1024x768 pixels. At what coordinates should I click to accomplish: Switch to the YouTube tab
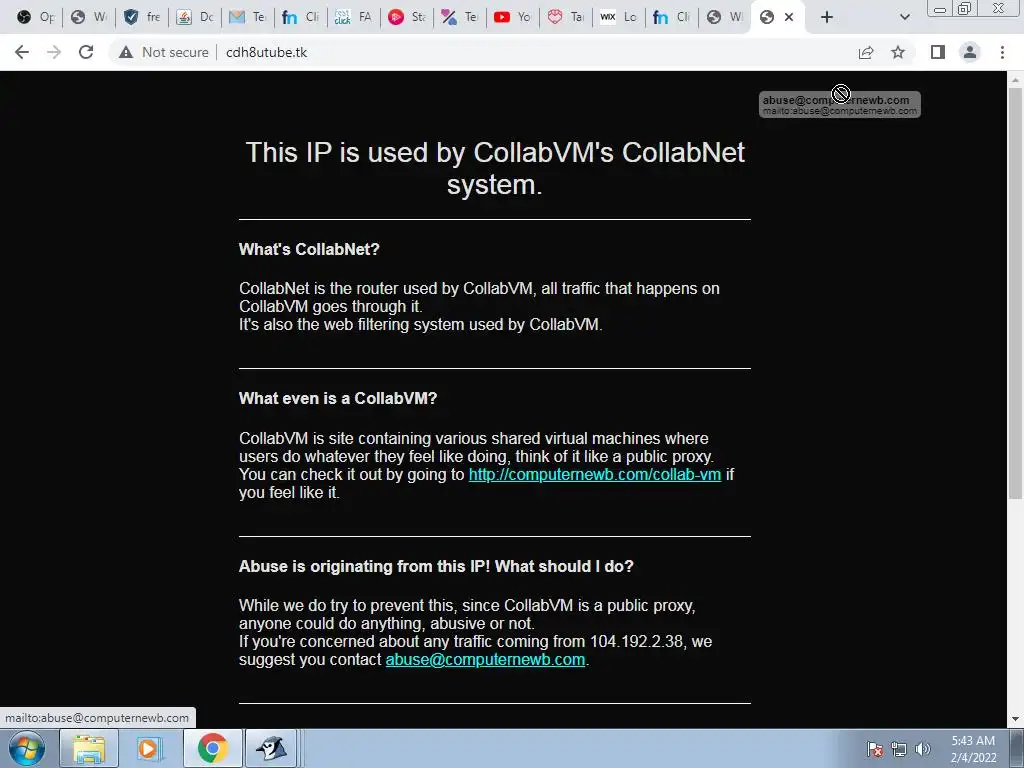pyautogui.click(x=512, y=17)
